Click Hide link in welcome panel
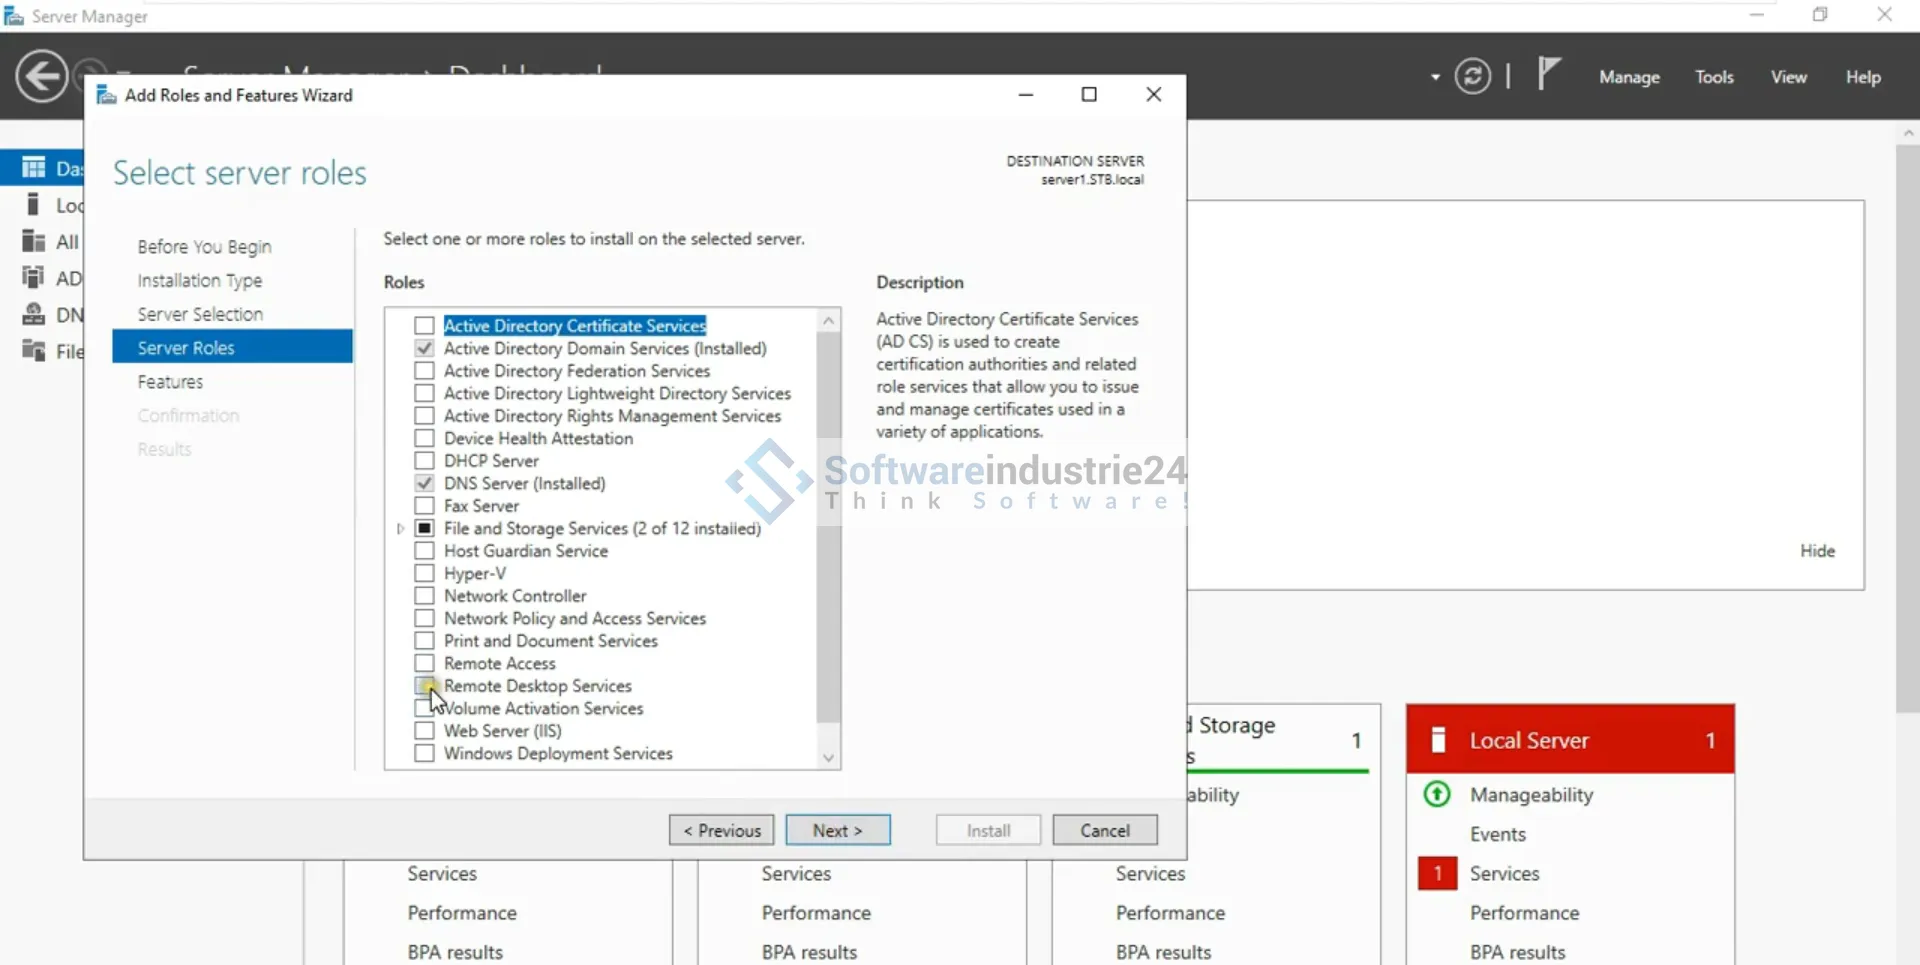Image resolution: width=1920 pixels, height=965 pixels. pos(1817,551)
